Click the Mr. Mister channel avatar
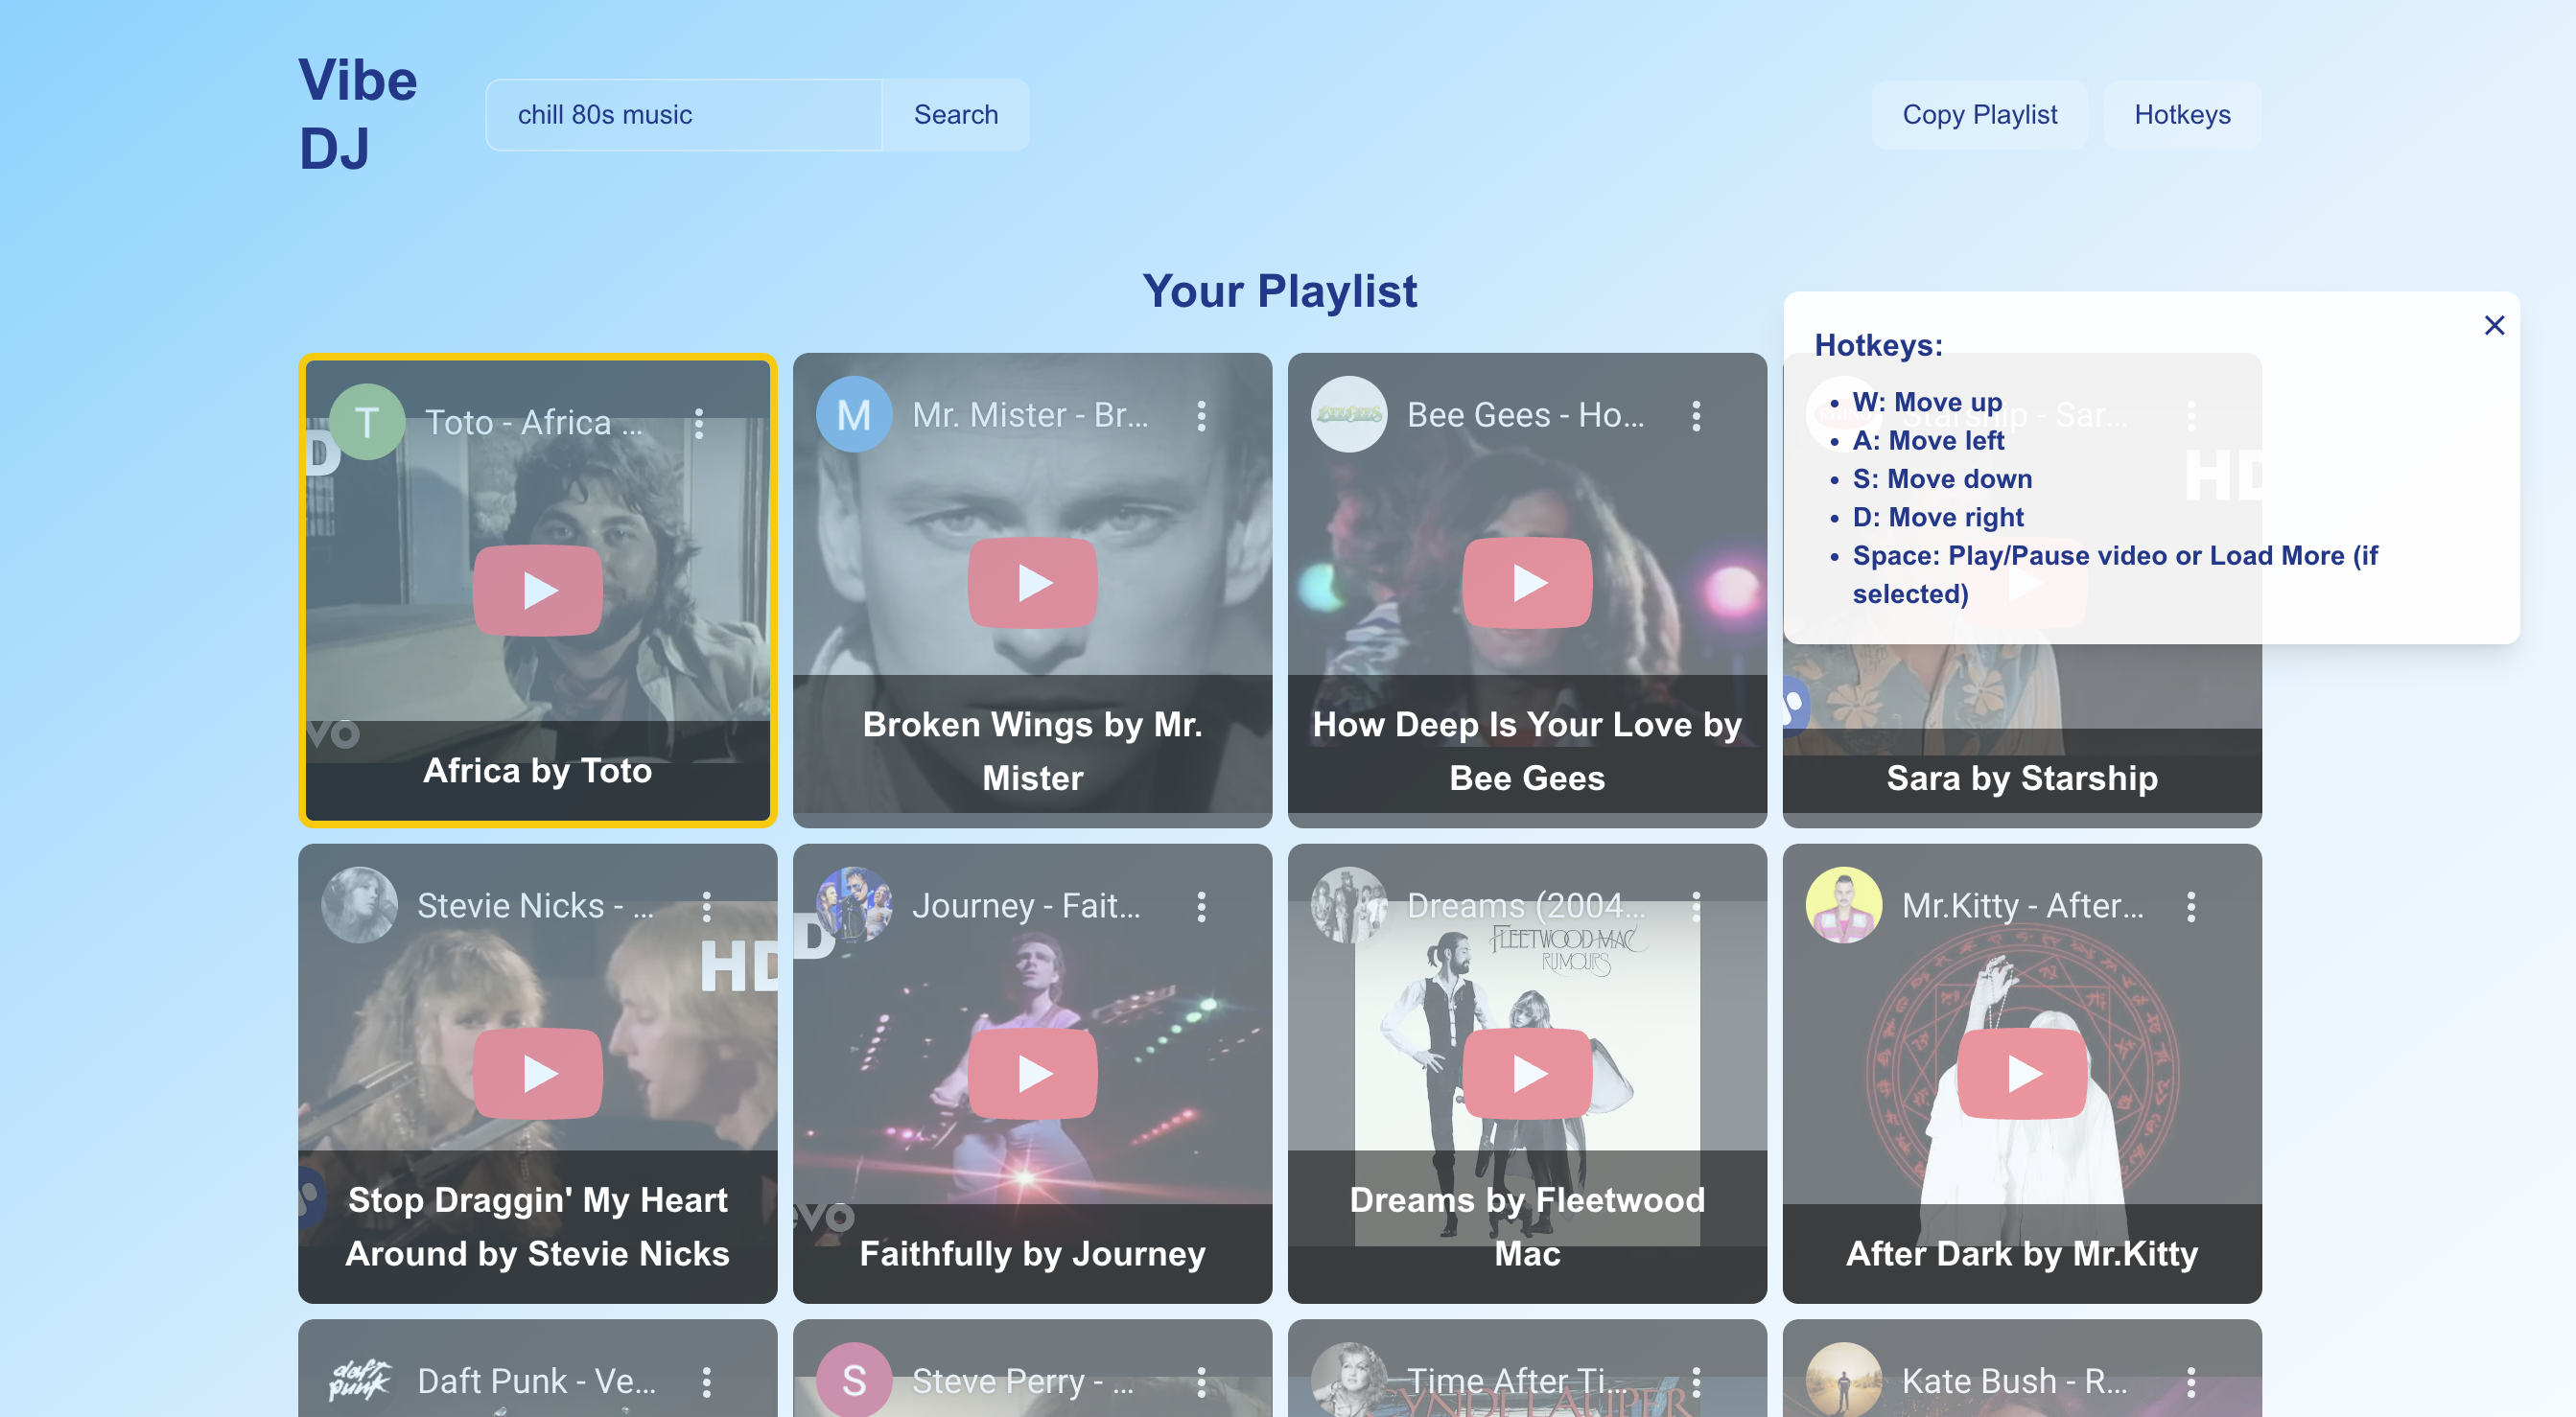 853,414
